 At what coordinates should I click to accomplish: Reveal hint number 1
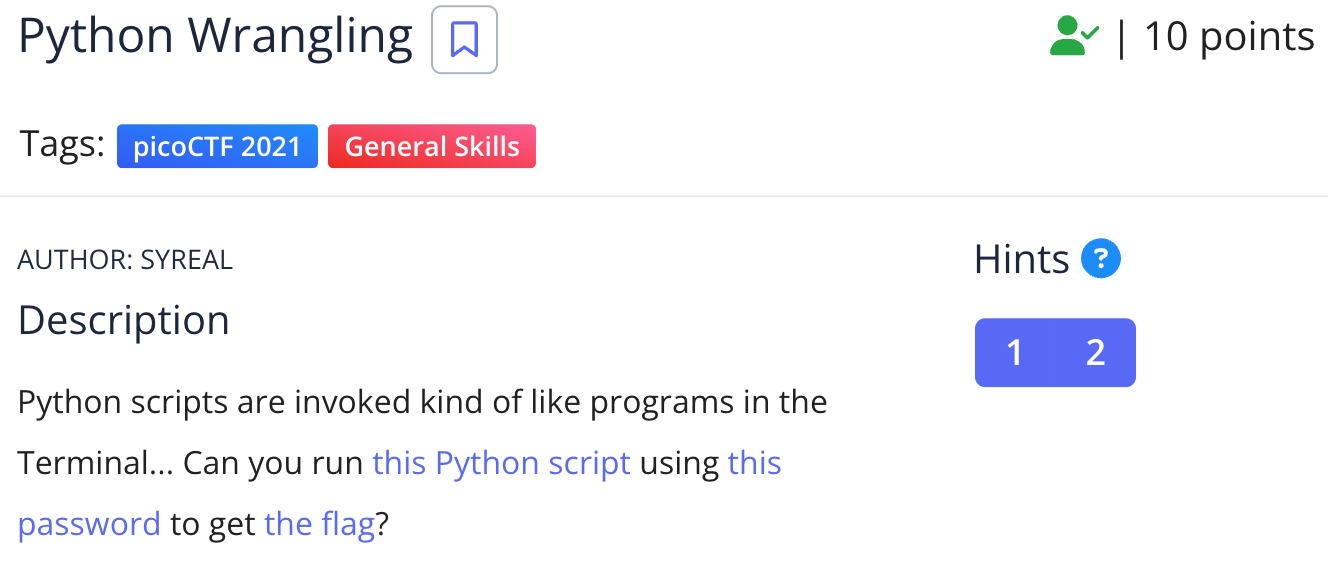coord(1015,352)
